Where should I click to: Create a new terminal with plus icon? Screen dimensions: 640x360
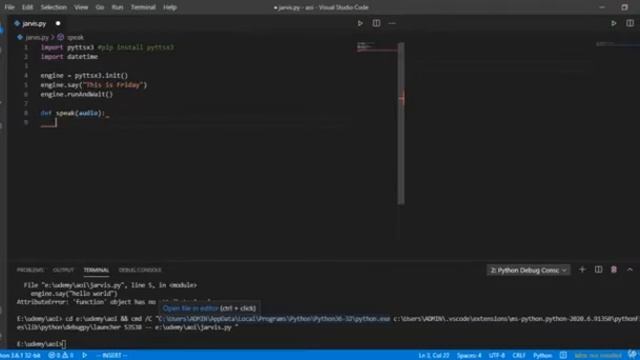[x=582, y=270]
